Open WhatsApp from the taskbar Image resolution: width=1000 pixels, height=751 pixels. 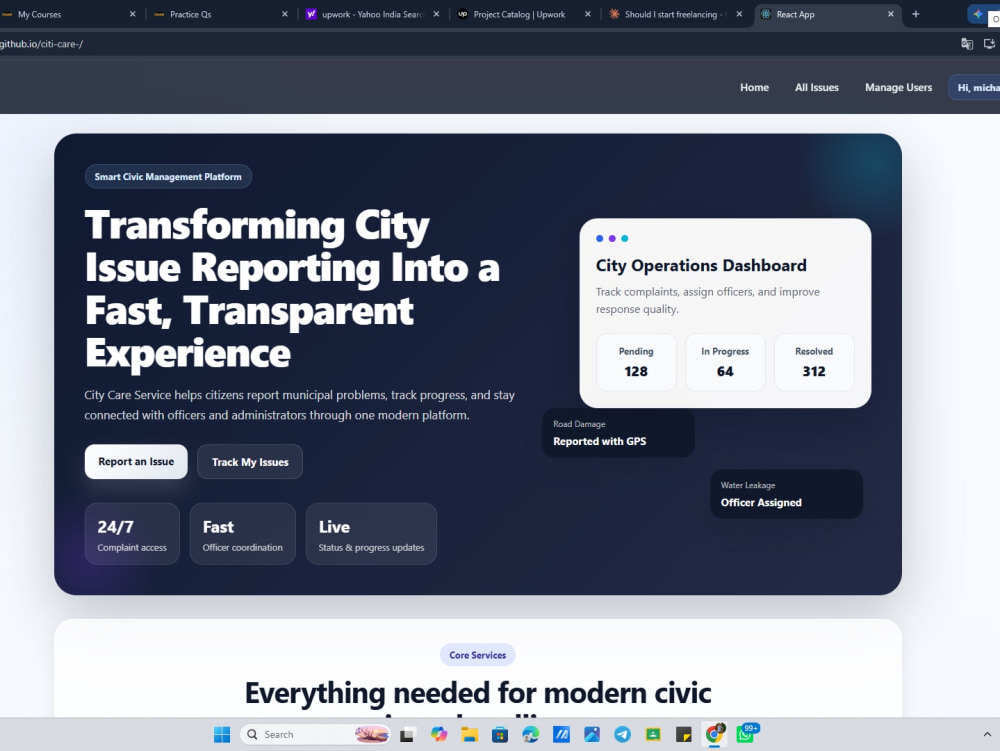click(x=746, y=734)
